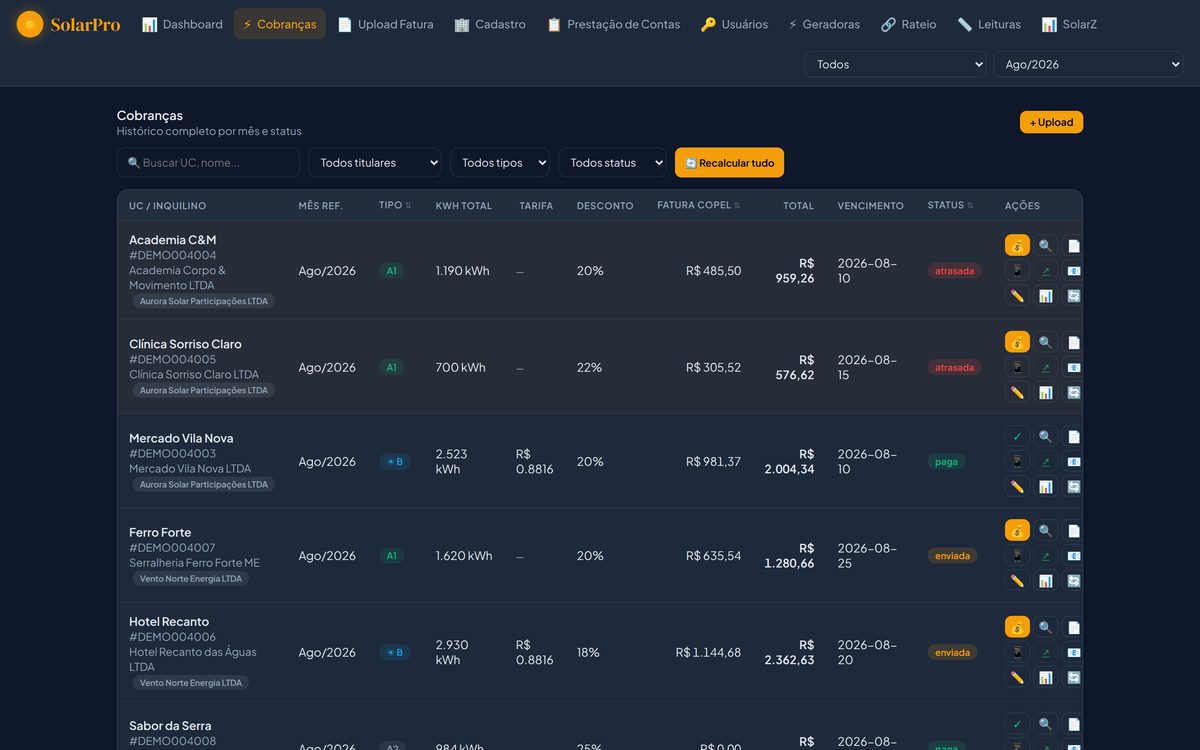The width and height of the screenshot is (1200, 750).
Task: Go to the Dashboard tab
Action: click(182, 24)
